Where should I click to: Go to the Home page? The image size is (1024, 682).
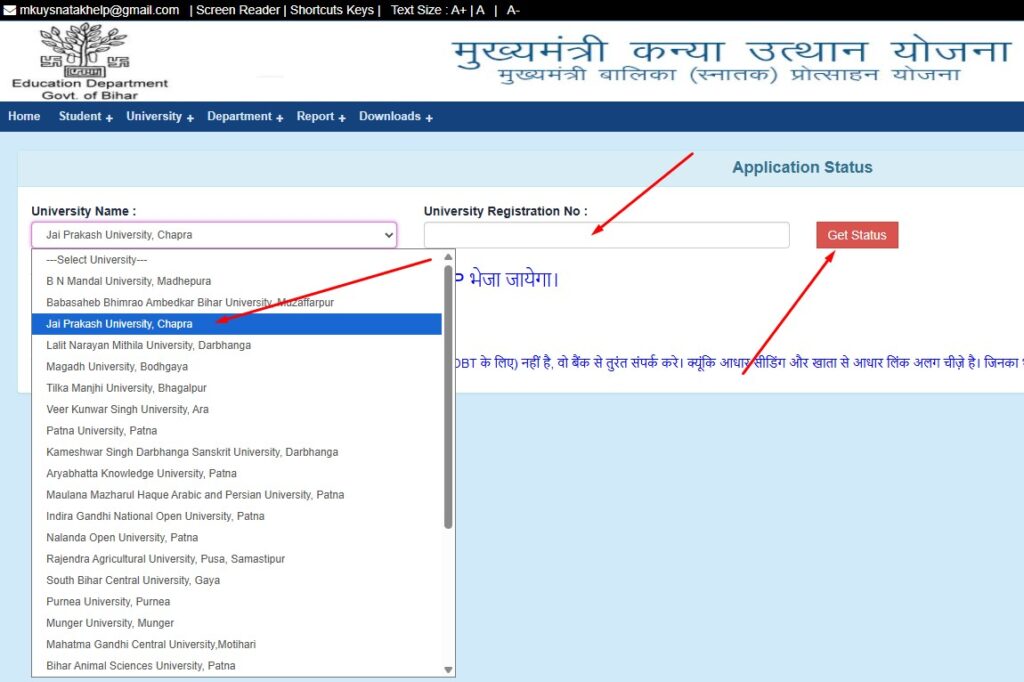(x=24, y=117)
